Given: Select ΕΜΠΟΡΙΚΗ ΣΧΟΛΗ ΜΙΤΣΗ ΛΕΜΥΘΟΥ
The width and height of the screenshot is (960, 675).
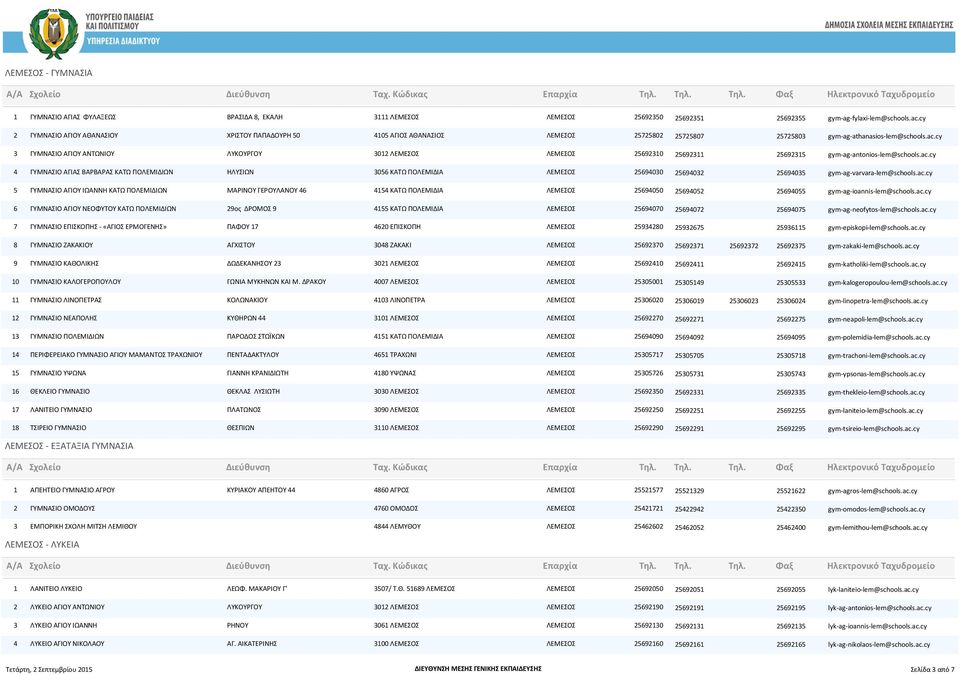Looking at the screenshot, I should click(x=83, y=526).
